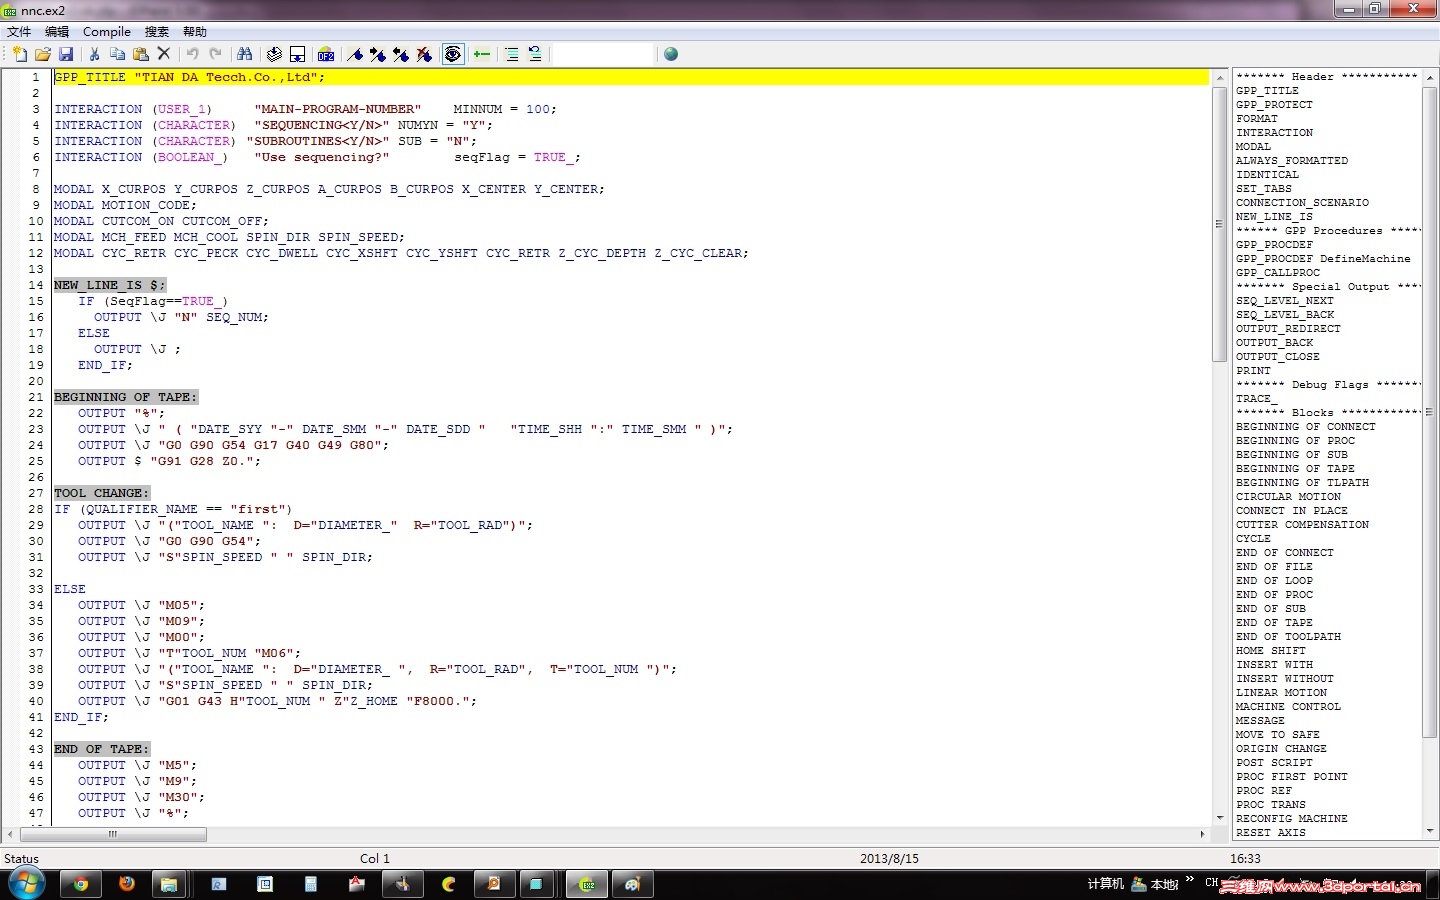Click the TOOL CHANGE: block header in code

pos(102,493)
